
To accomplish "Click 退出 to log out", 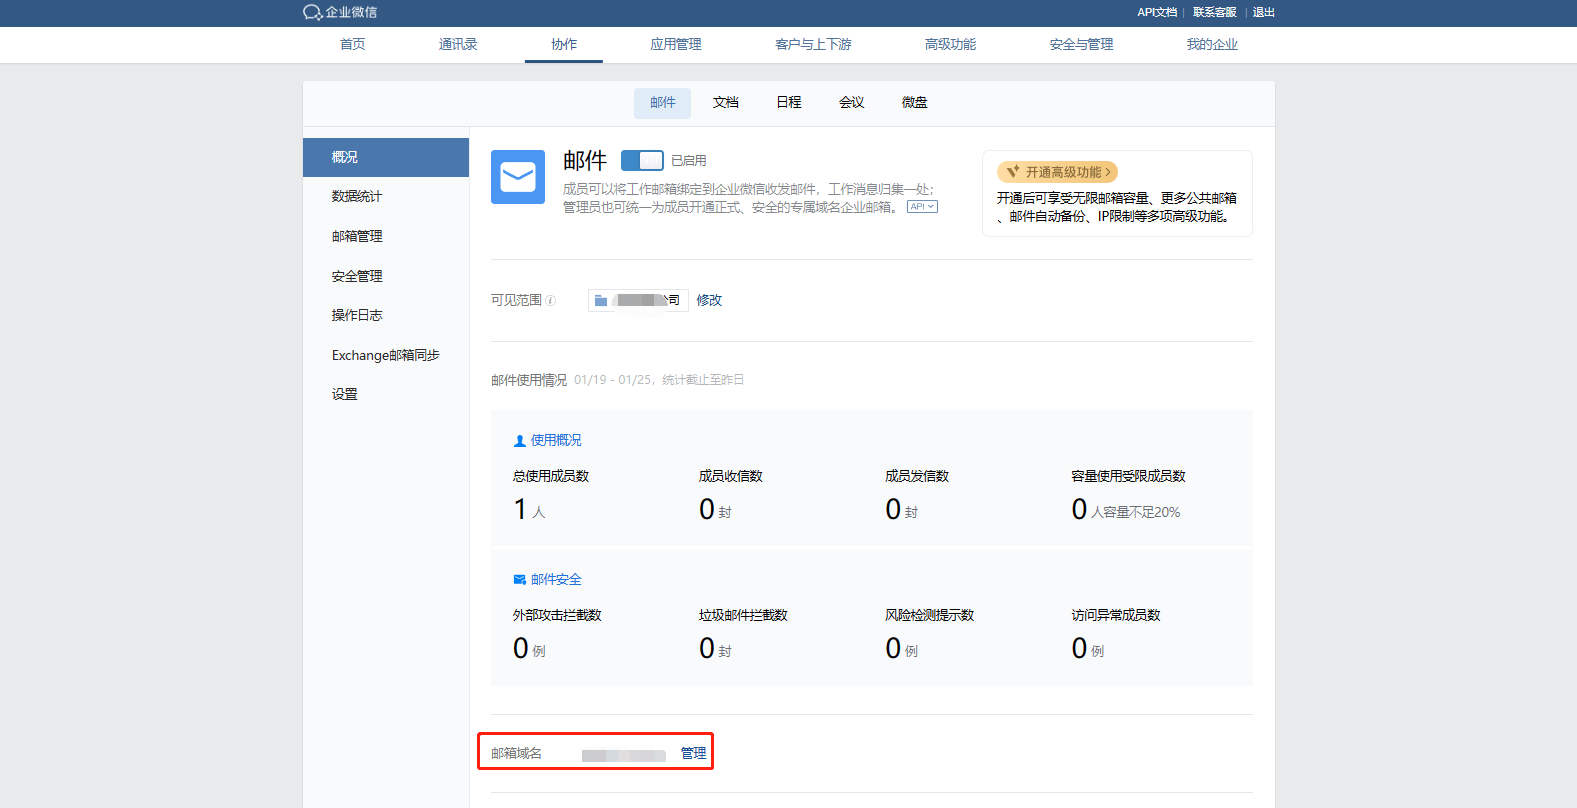I will click(1263, 12).
